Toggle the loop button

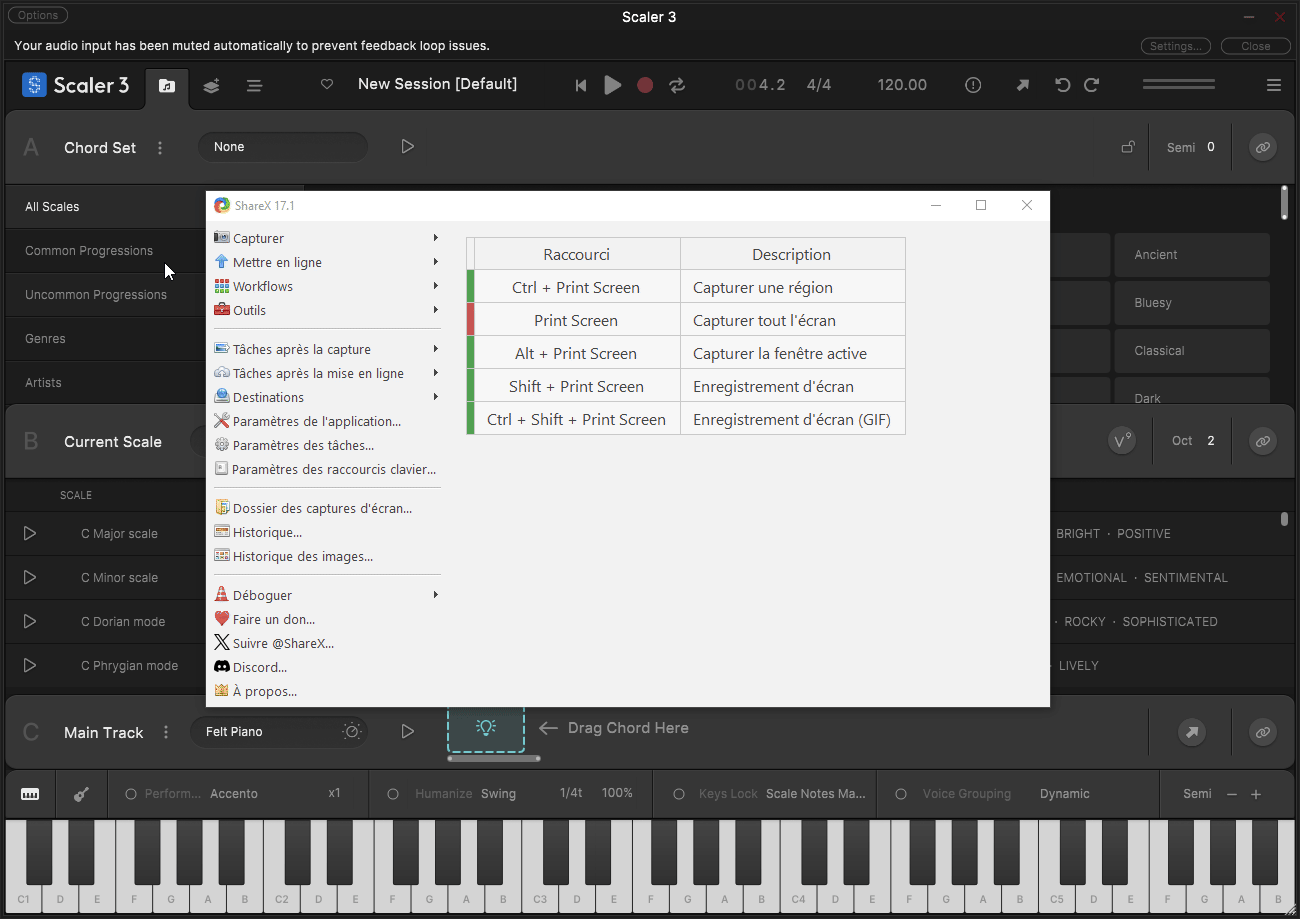click(677, 86)
